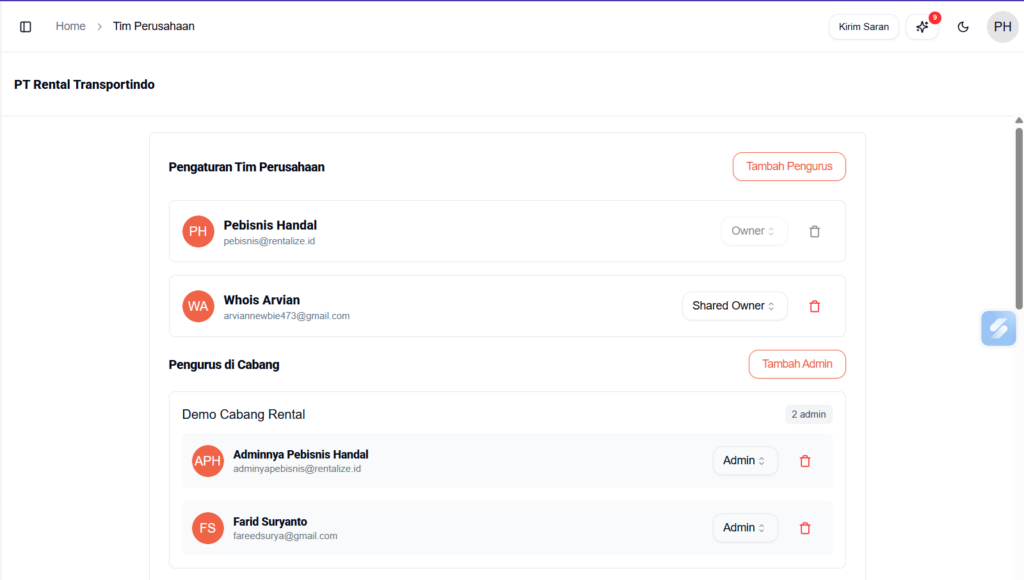Click the floating blue widget icon
The height and width of the screenshot is (580, 1024).
click(x=998, y=328)
